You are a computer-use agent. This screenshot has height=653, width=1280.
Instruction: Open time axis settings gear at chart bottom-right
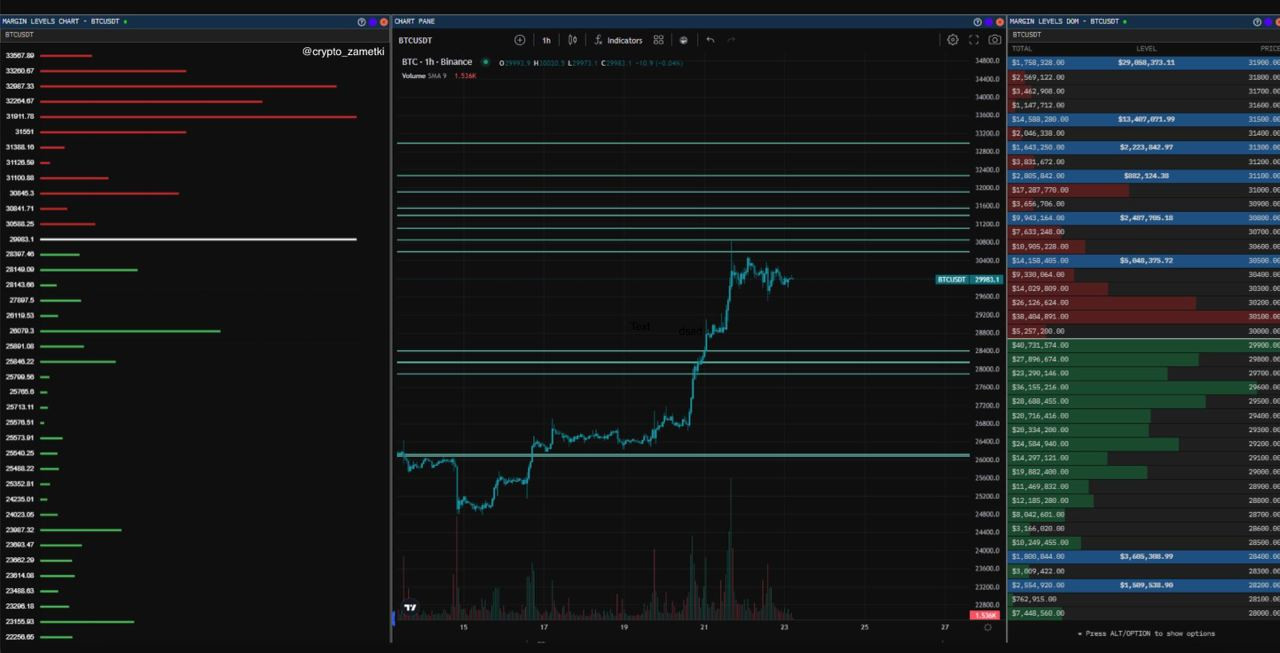(988, 627)
